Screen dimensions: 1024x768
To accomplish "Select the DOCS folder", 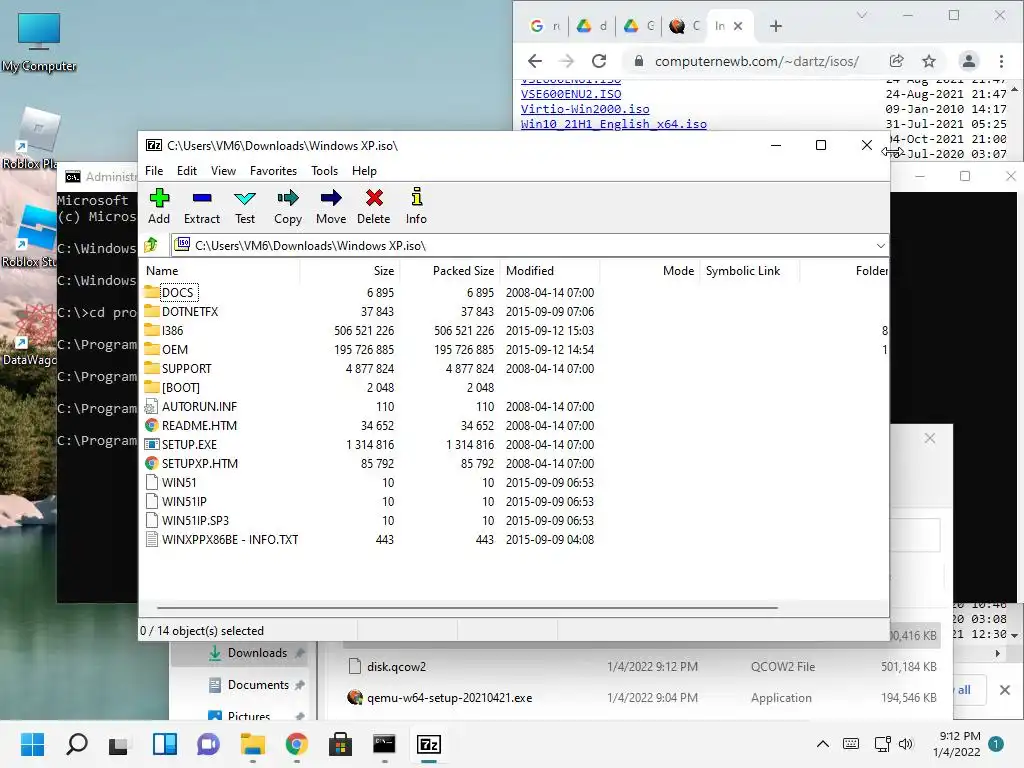I will pos(178,293).
